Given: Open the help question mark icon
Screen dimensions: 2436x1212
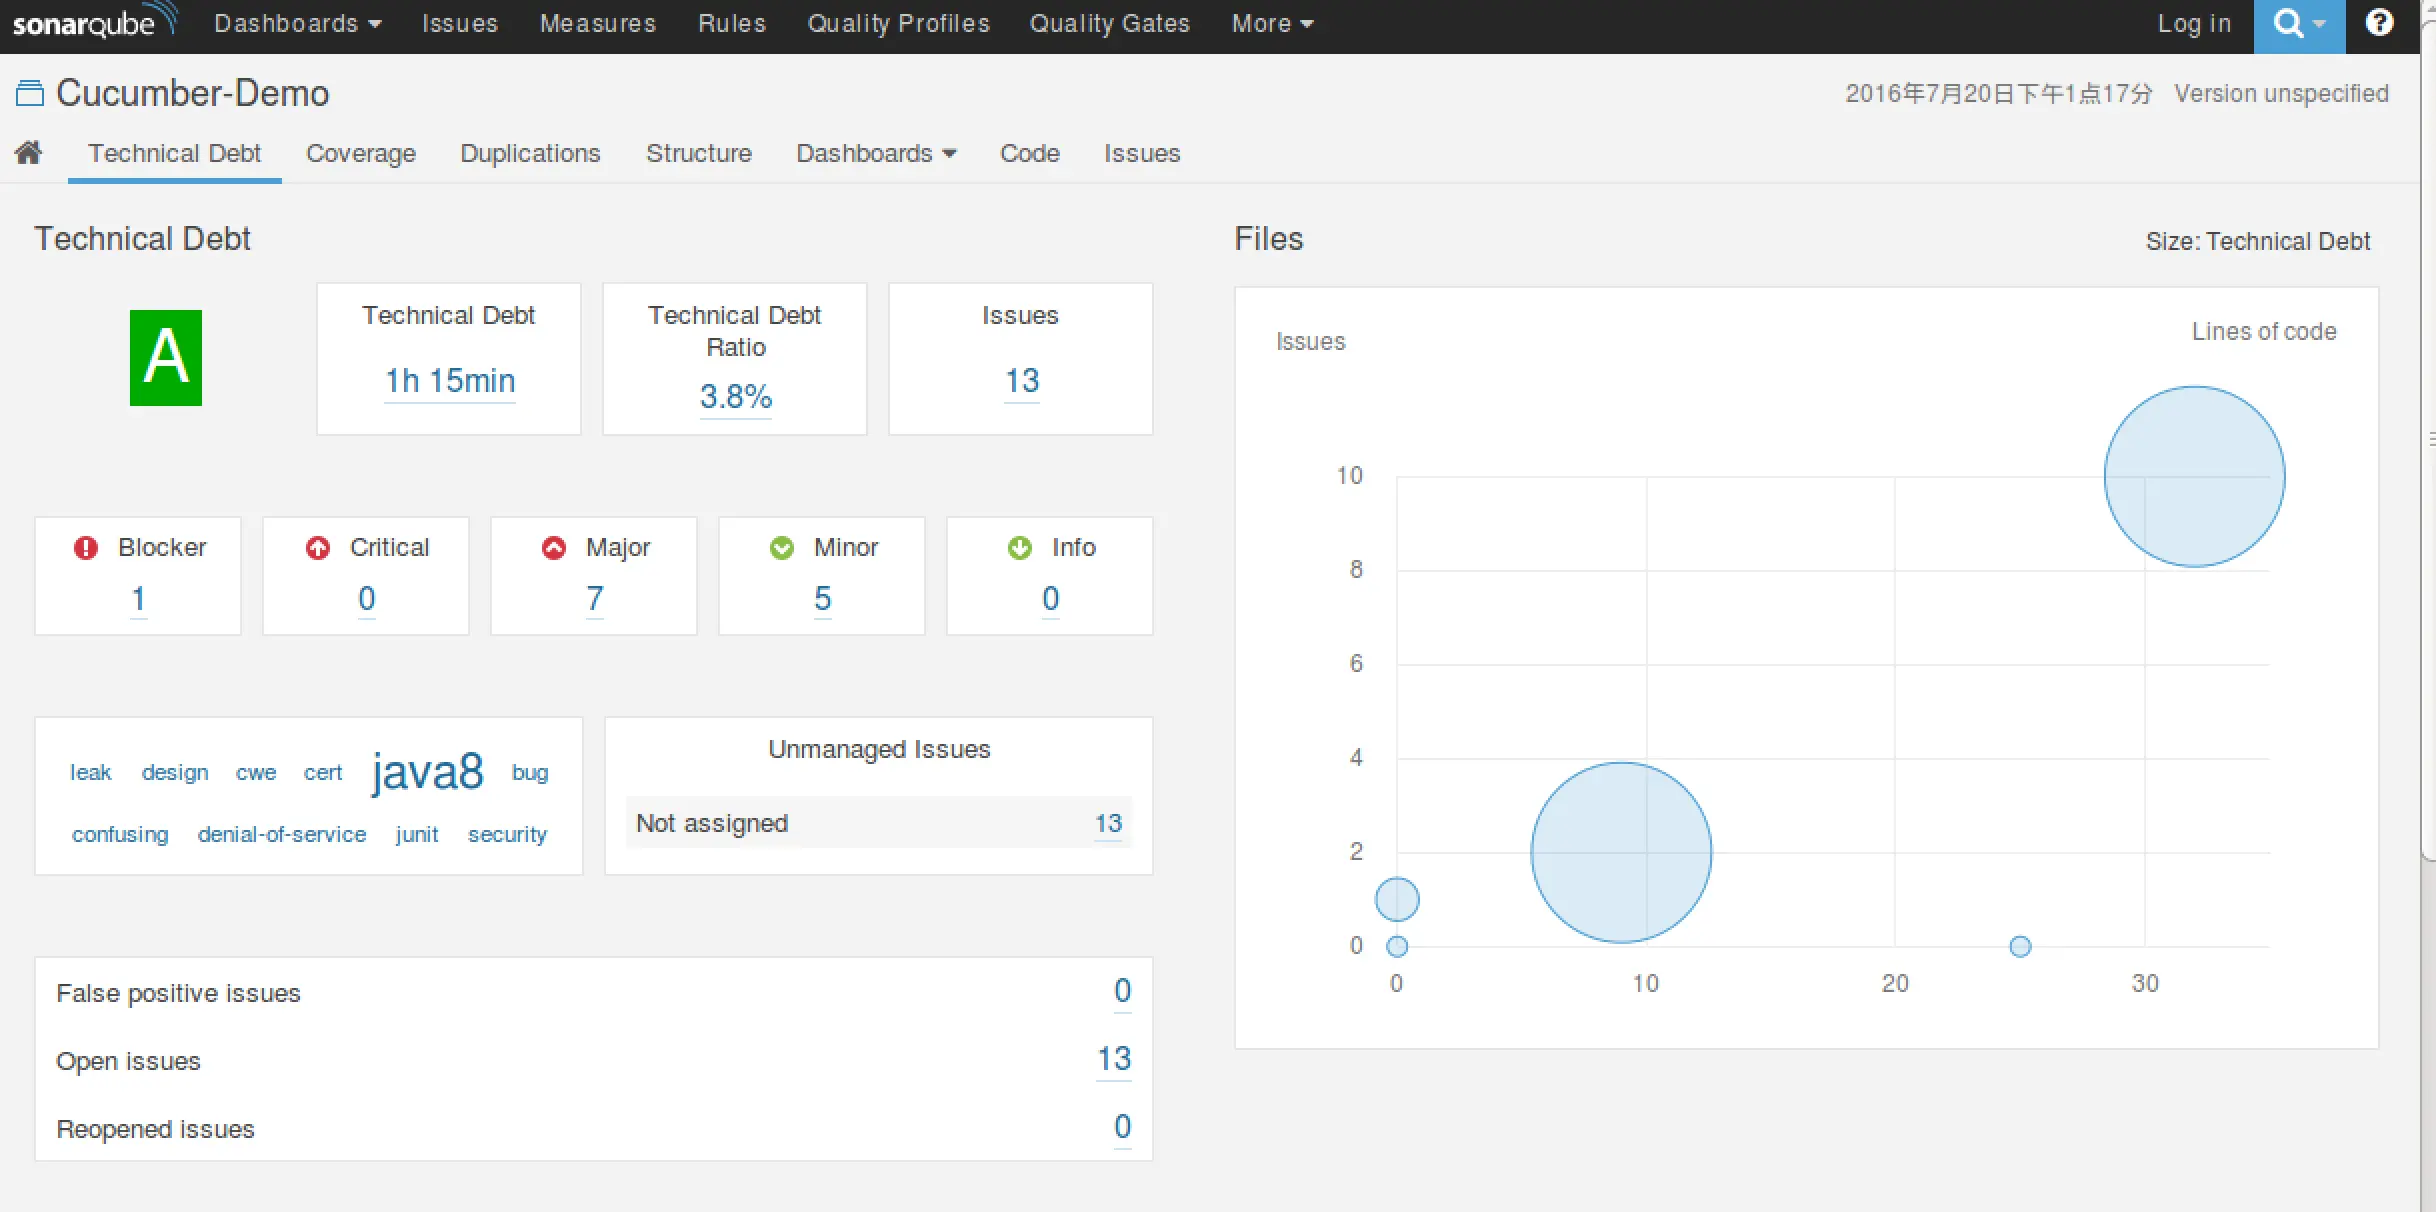Looking at the screenshot, I should pos(2379,22).
